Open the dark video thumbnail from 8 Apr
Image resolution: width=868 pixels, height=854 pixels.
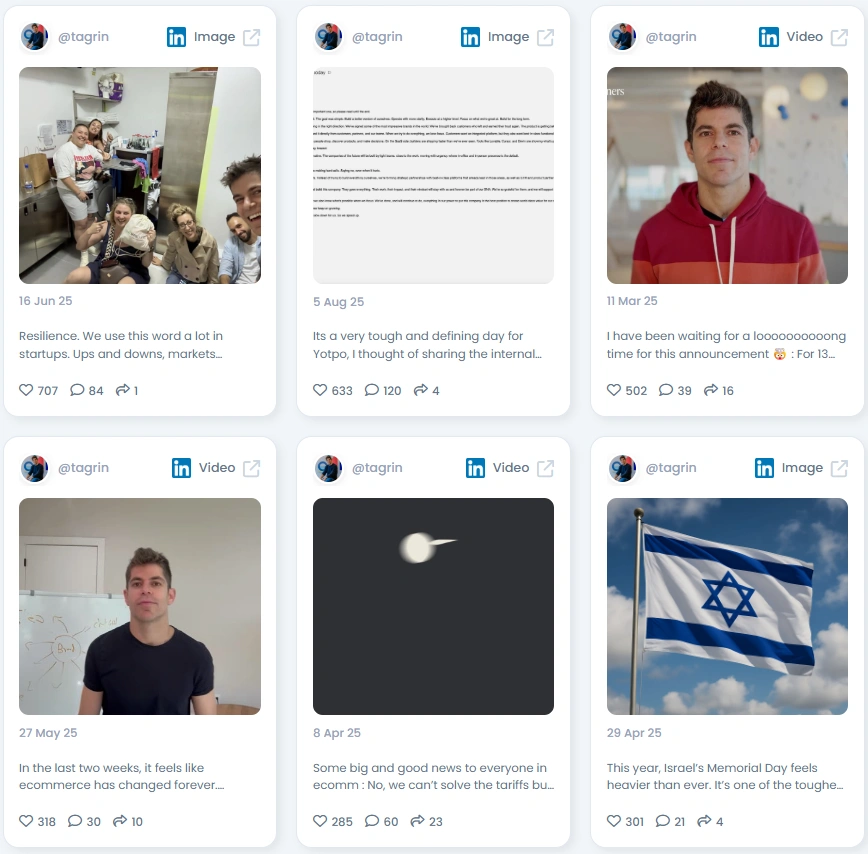click(433, 606)
